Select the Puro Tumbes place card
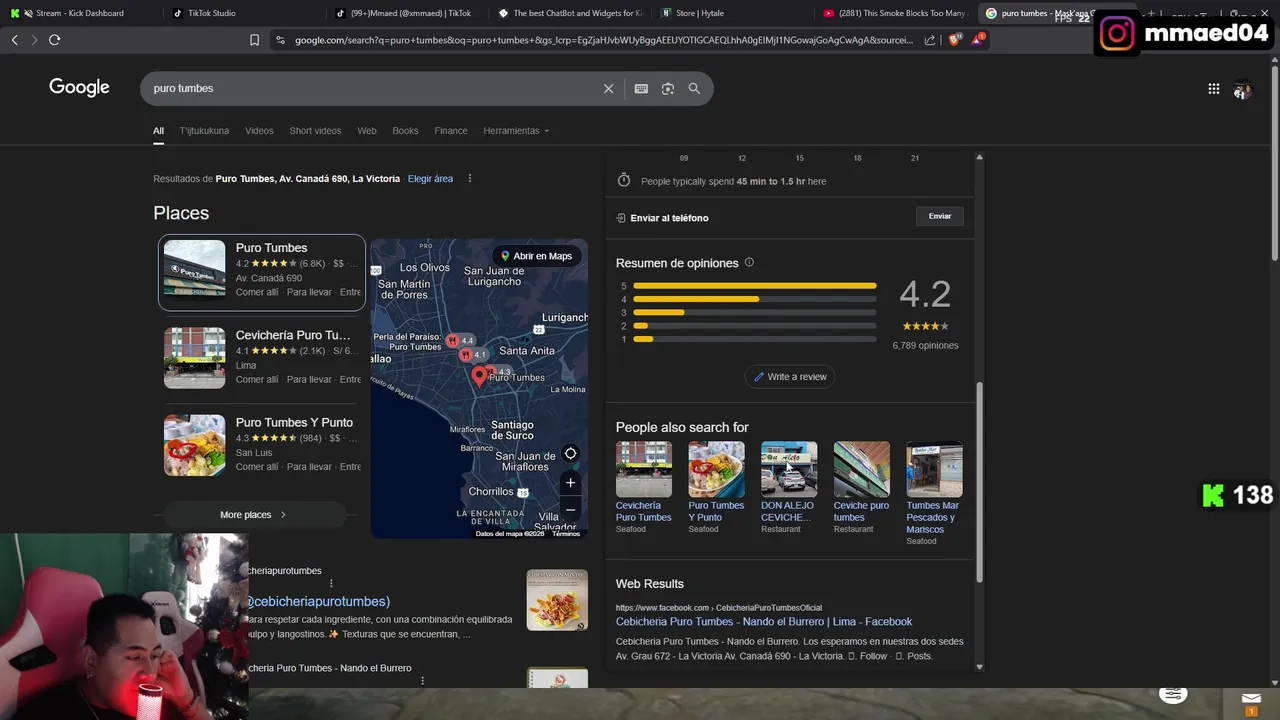This screenshot has height=720, width=1280. tap(262, 272)
